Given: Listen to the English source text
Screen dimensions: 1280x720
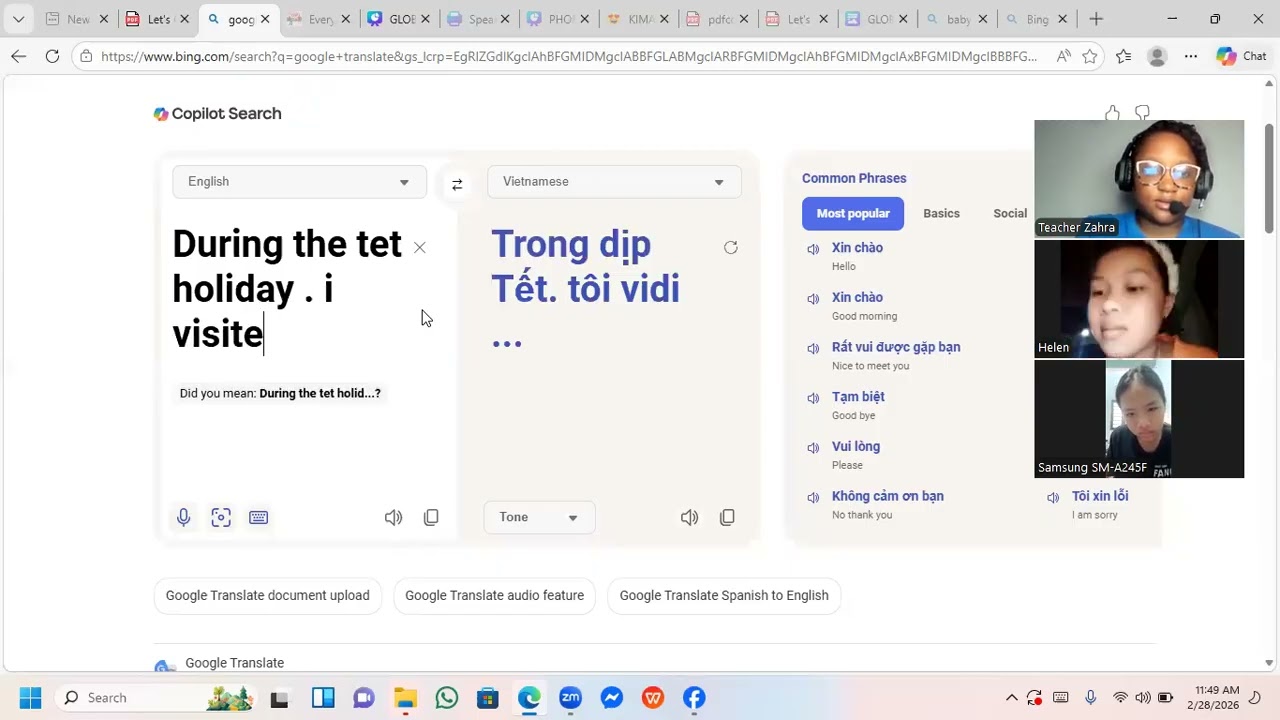Looking at the screenshot, I should 393,517.
